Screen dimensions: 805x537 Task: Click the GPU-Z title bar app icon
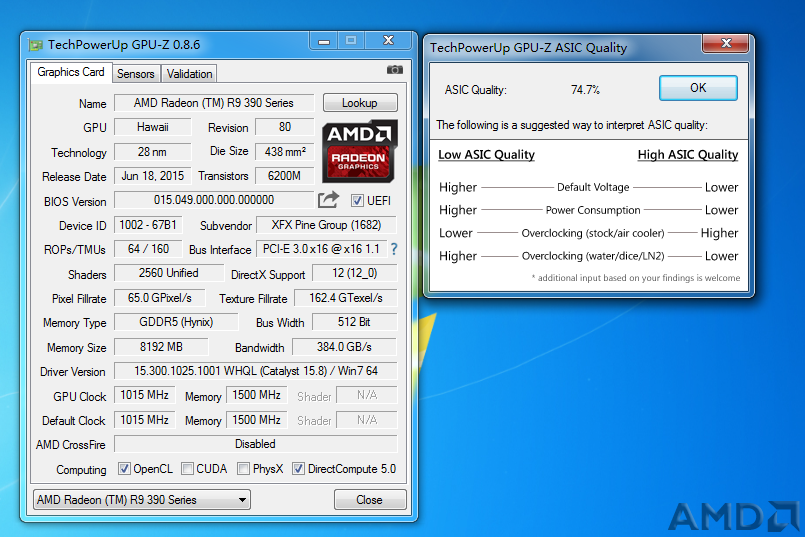[x=35, y=45]
